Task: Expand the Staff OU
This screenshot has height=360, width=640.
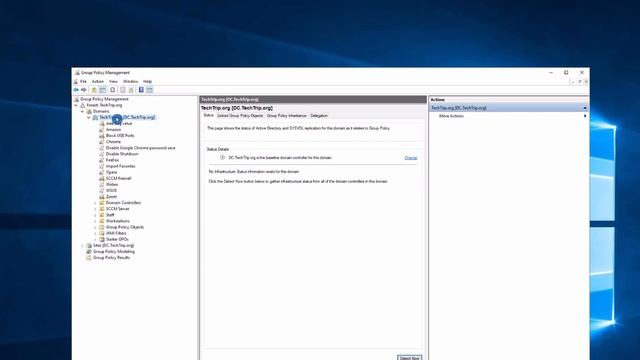Action: point(96,215)
